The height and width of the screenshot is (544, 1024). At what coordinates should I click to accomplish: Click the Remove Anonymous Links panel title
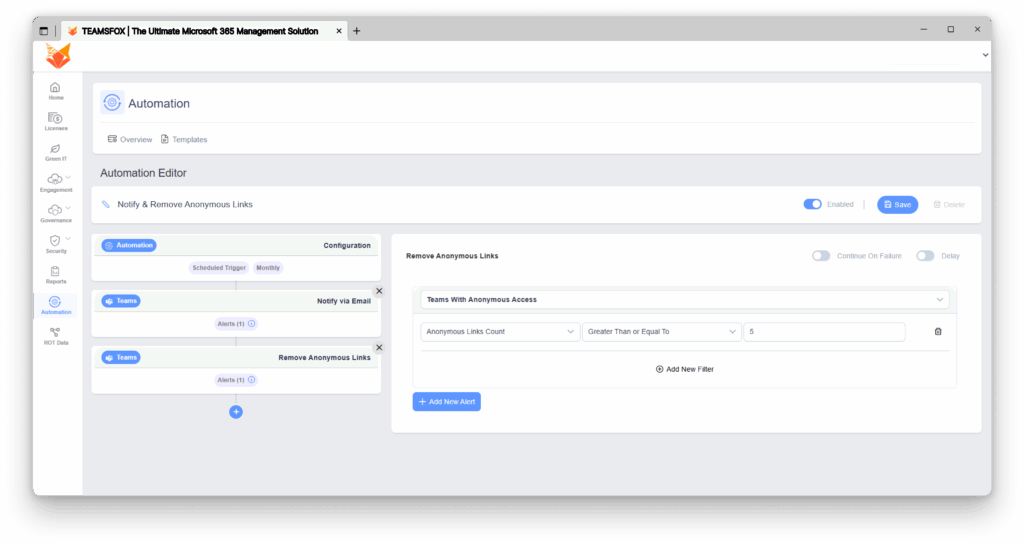[452, 256]
